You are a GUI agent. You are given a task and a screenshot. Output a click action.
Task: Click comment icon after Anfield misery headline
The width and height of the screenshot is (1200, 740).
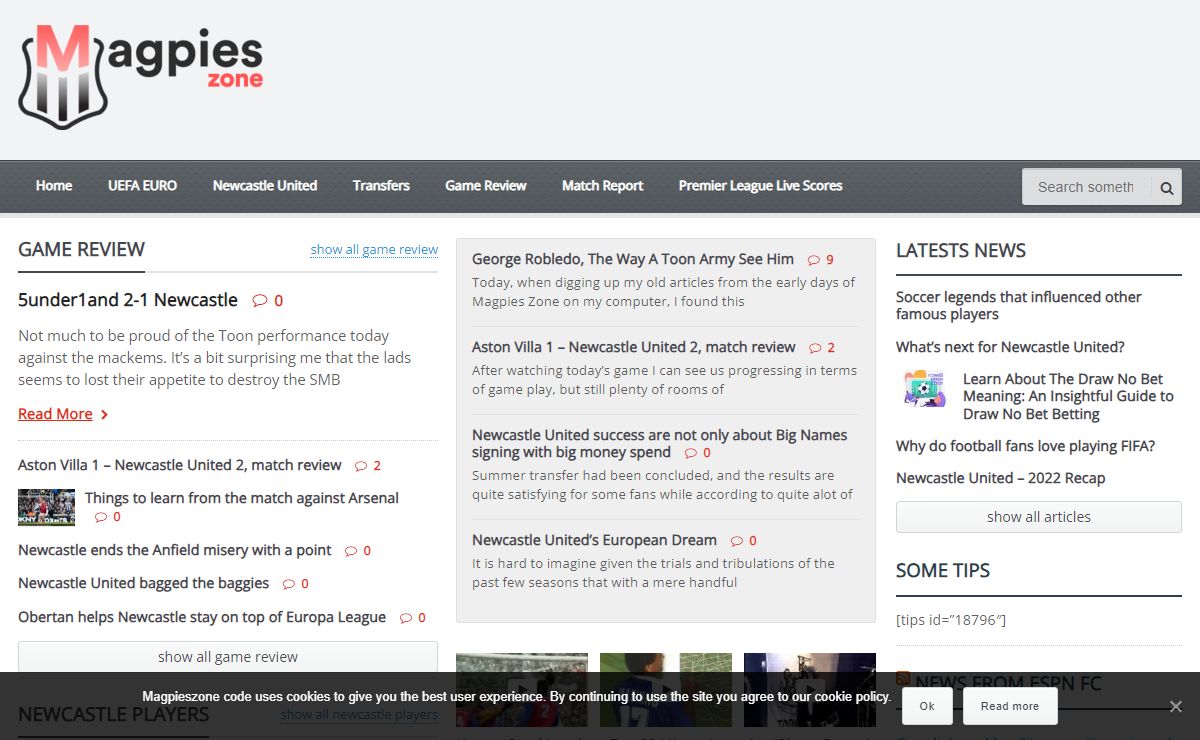point(351,551)
